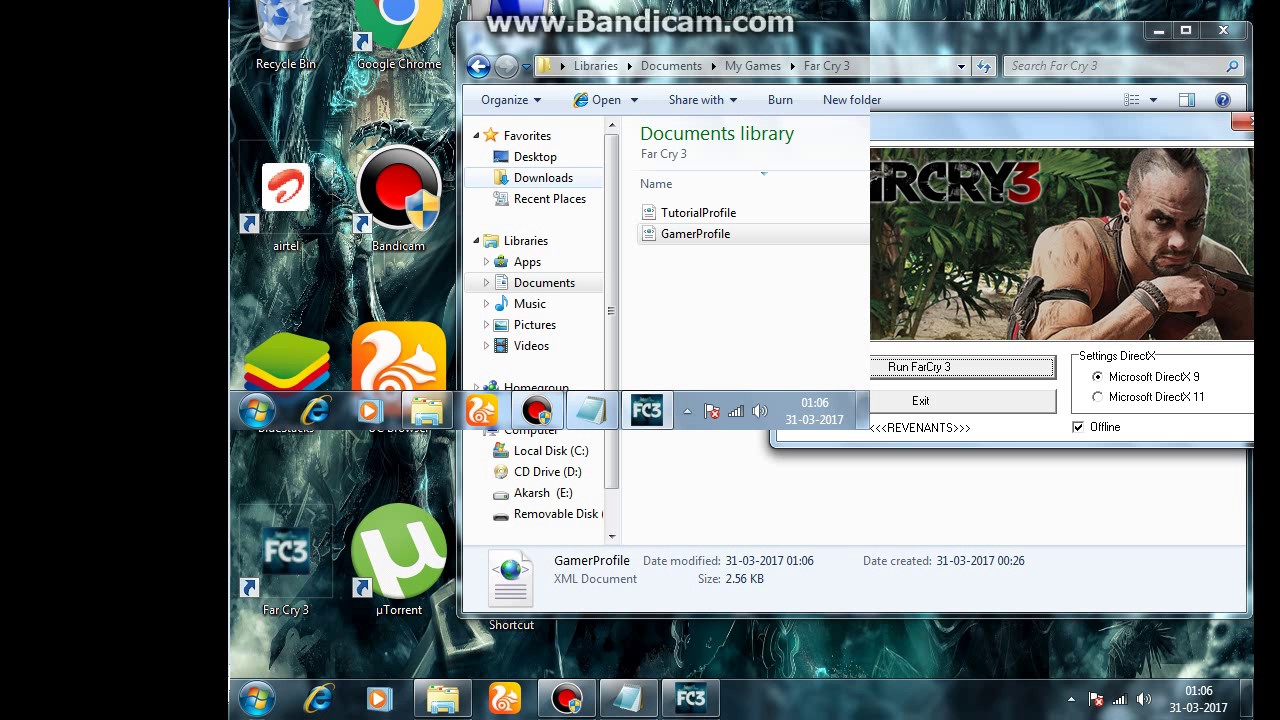Viewport: 1280px width, 720px height.
Task: Click File Explorer icon in floating overlay taskbar
Action: click(427, 410)
